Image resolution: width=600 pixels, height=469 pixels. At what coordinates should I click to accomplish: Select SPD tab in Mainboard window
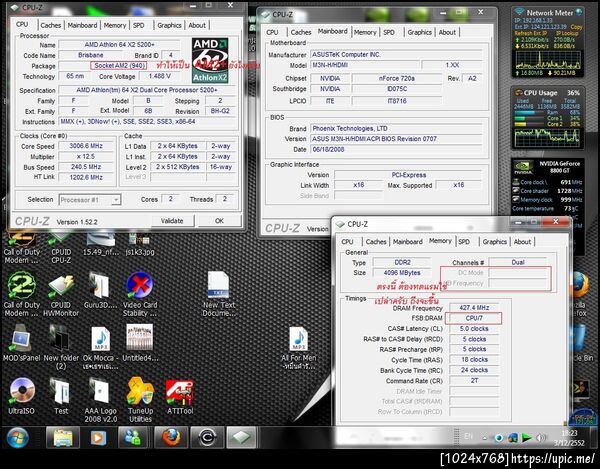click(389, 33)
